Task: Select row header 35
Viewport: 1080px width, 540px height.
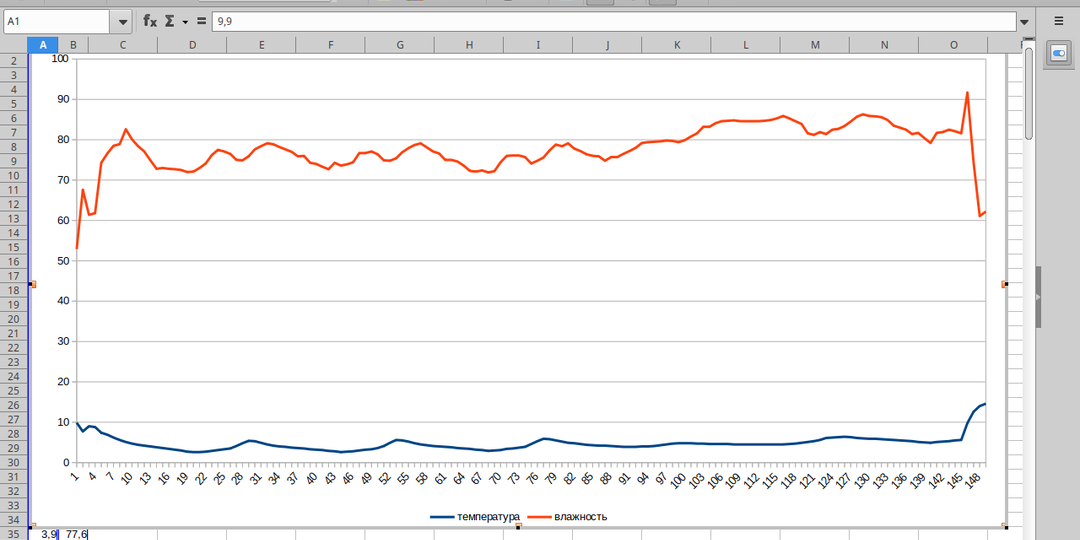Action: pyautogui.click(x=14, y=534)
